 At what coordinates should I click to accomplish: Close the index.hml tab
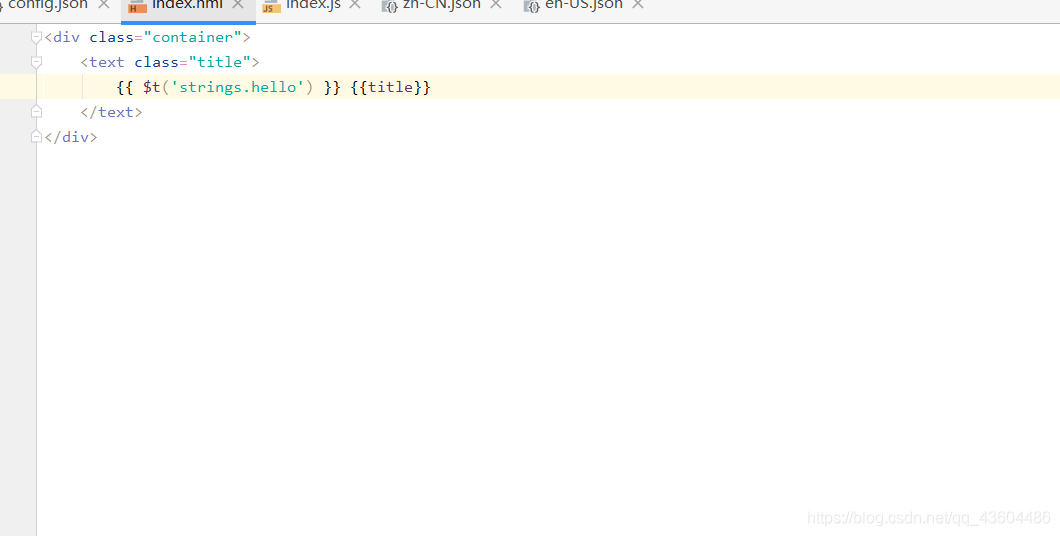tap(238, 5)
